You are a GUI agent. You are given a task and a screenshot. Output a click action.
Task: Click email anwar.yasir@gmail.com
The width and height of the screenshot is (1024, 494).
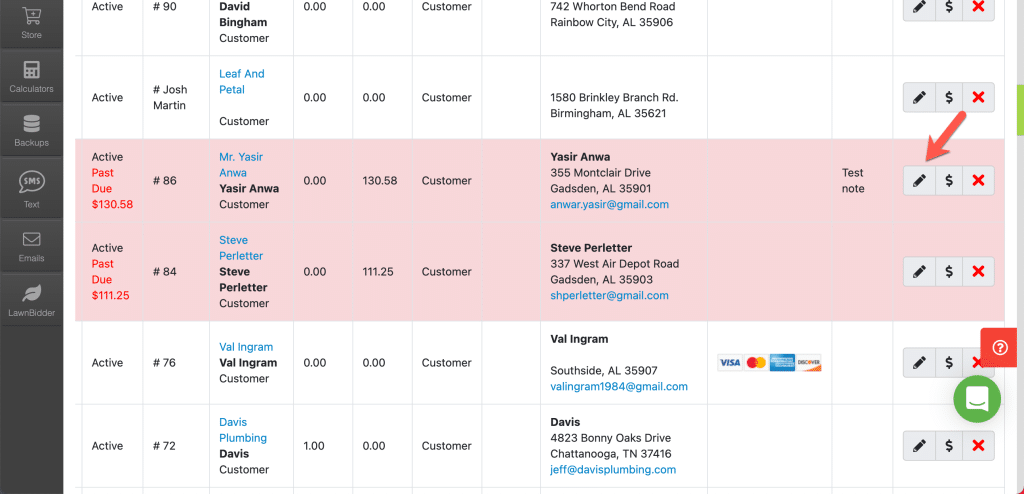[x=609, y=205]
